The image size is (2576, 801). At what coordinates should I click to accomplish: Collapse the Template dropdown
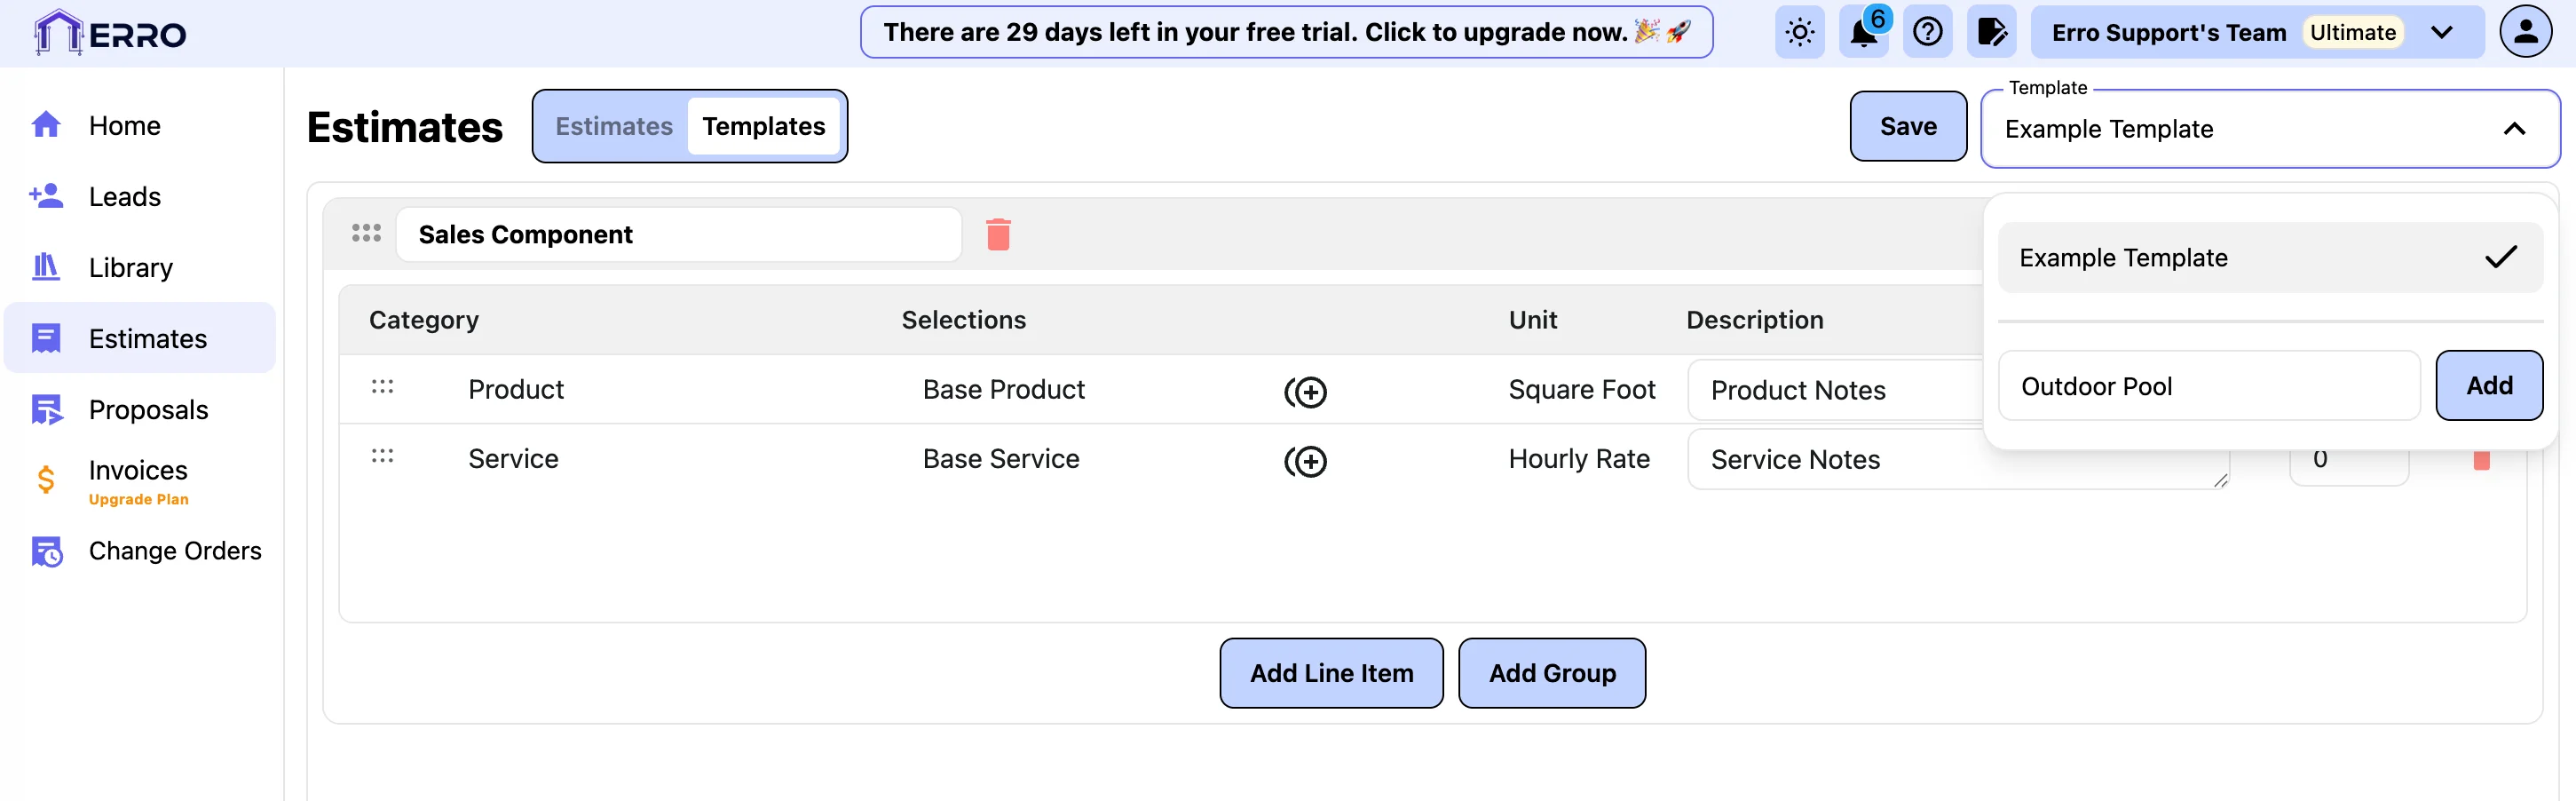[x=2514, y=129]
